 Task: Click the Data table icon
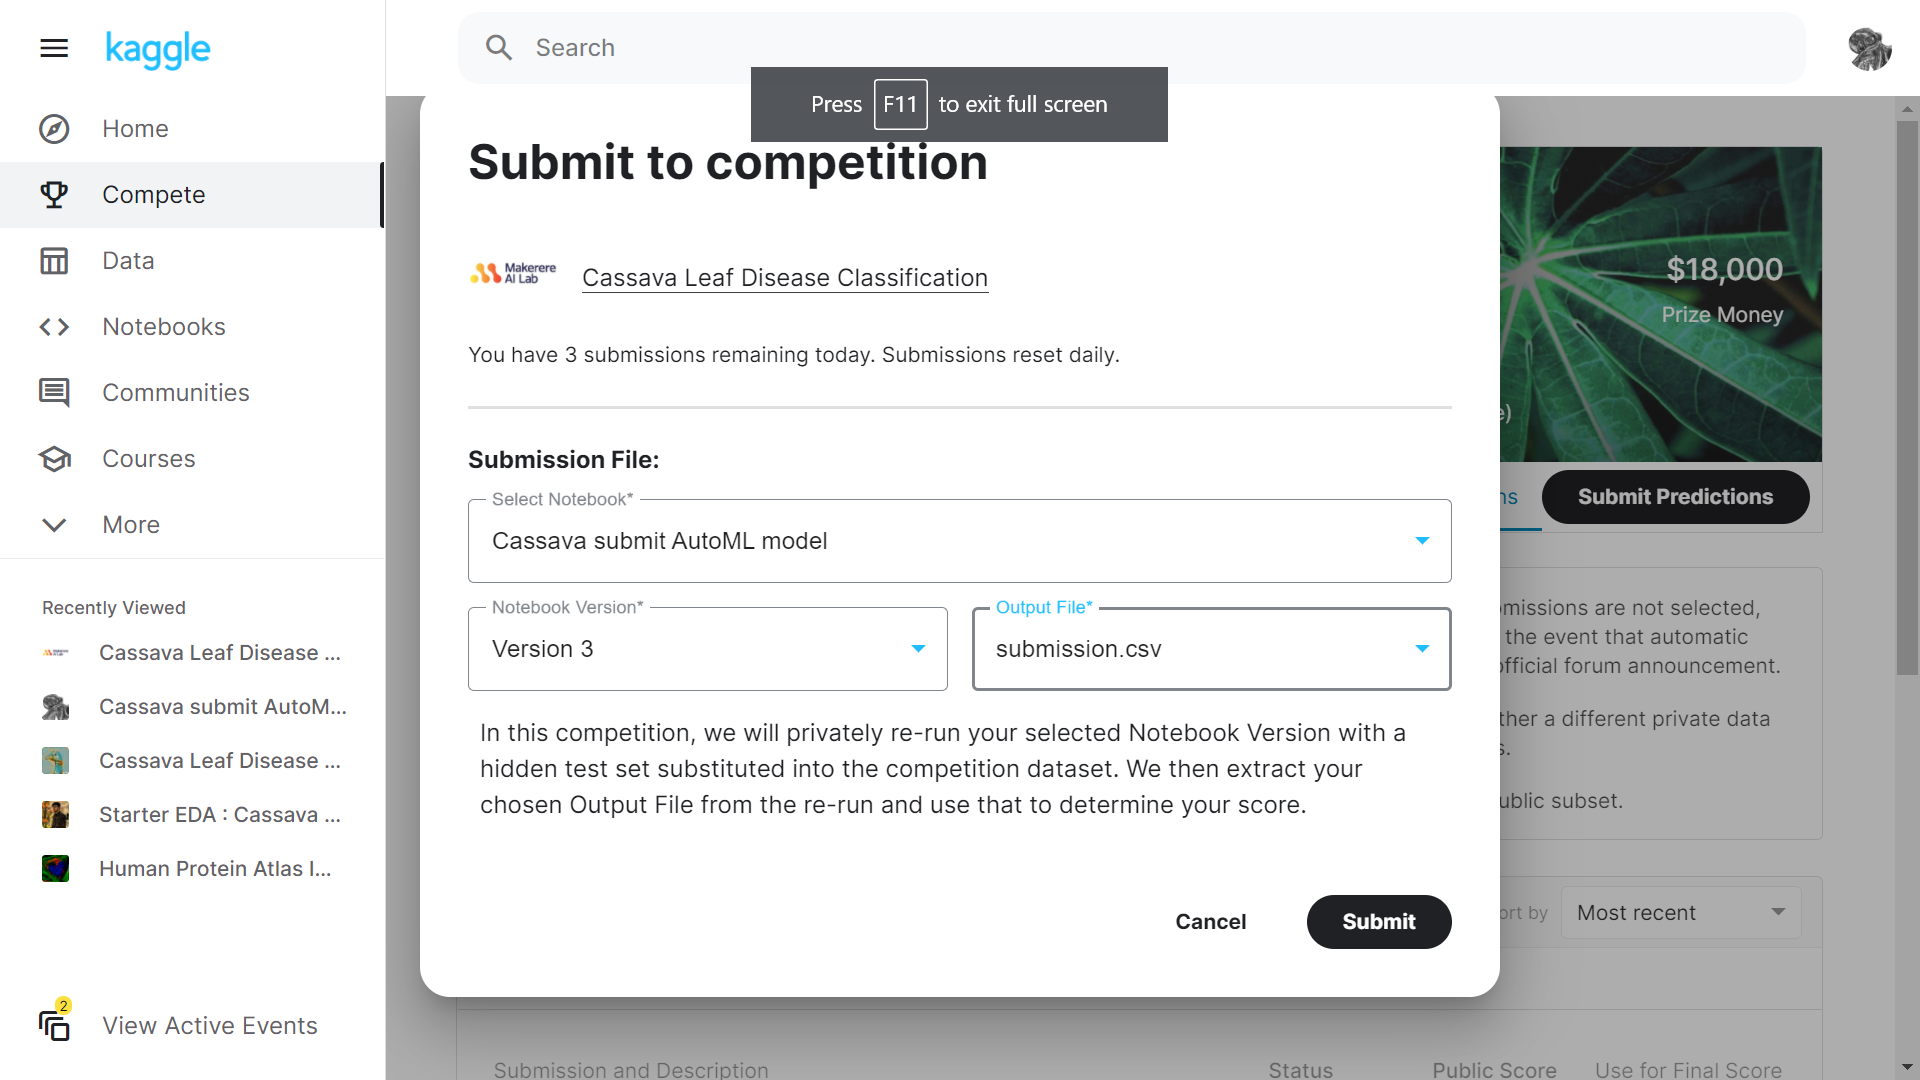point(54,261)
